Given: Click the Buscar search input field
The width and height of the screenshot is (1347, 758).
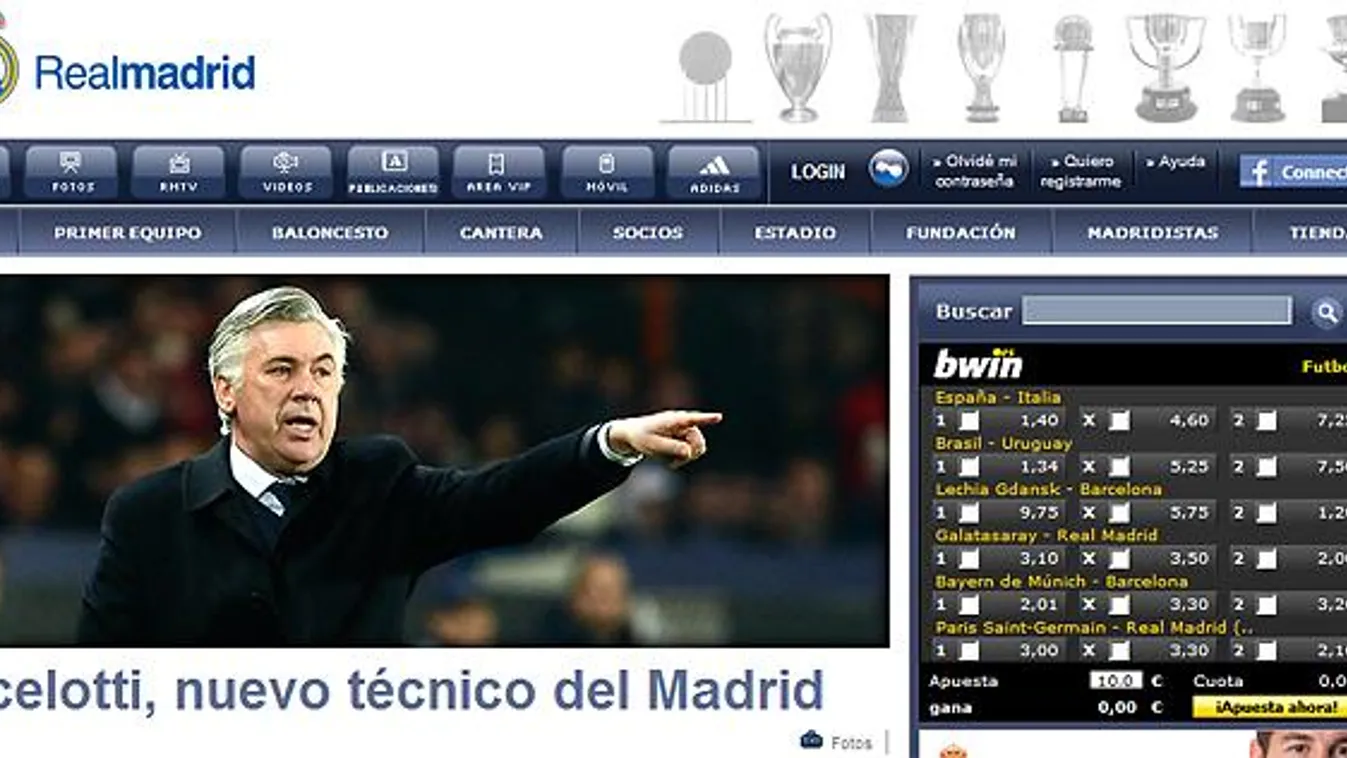Looking at the screenshot, I should click(x=1156, y=311).
